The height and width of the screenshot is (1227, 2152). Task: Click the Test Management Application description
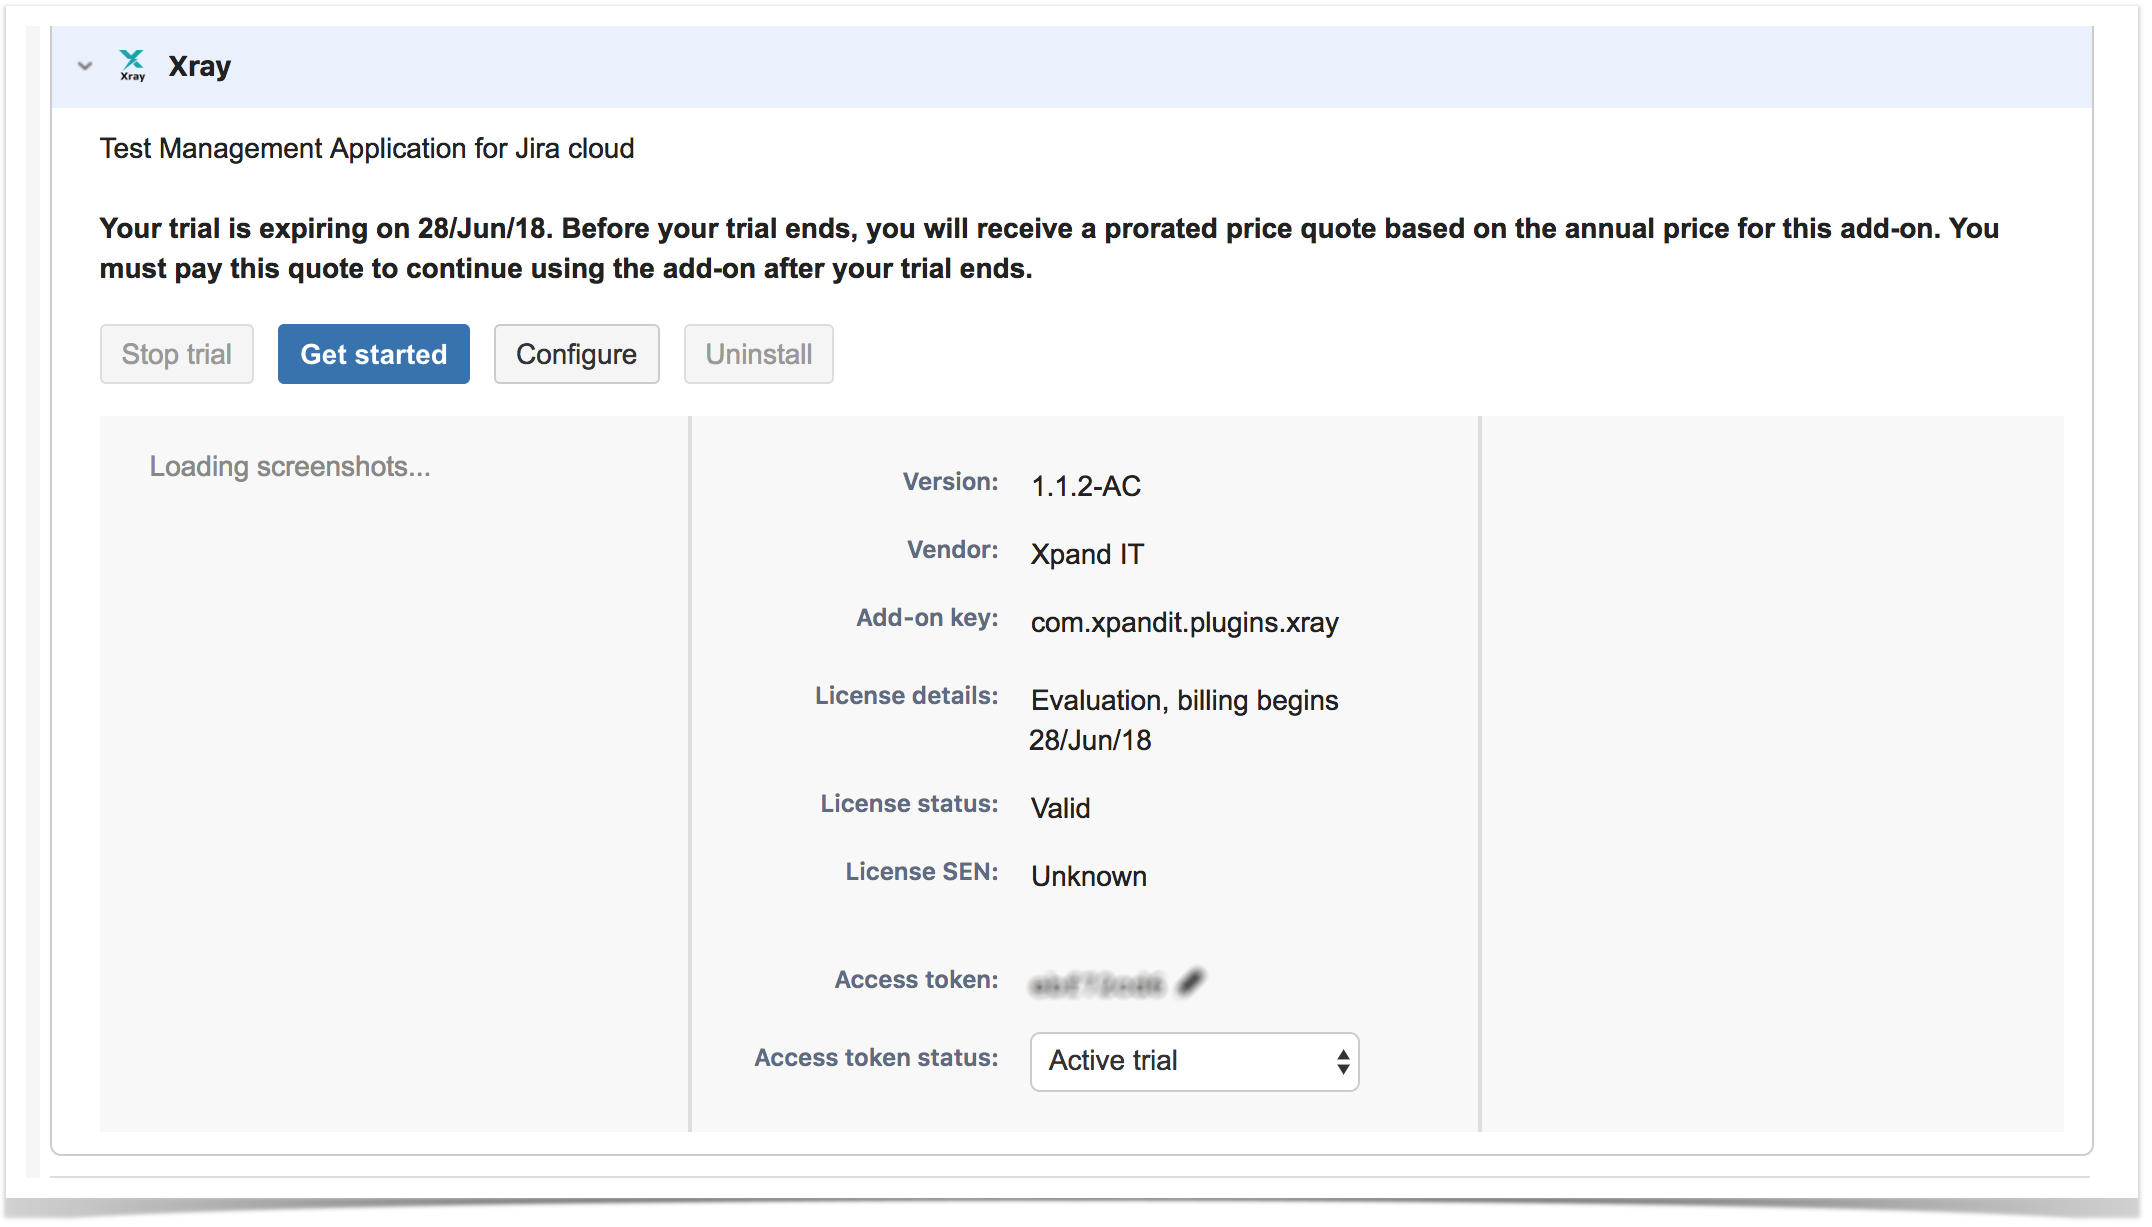(367, 149)
